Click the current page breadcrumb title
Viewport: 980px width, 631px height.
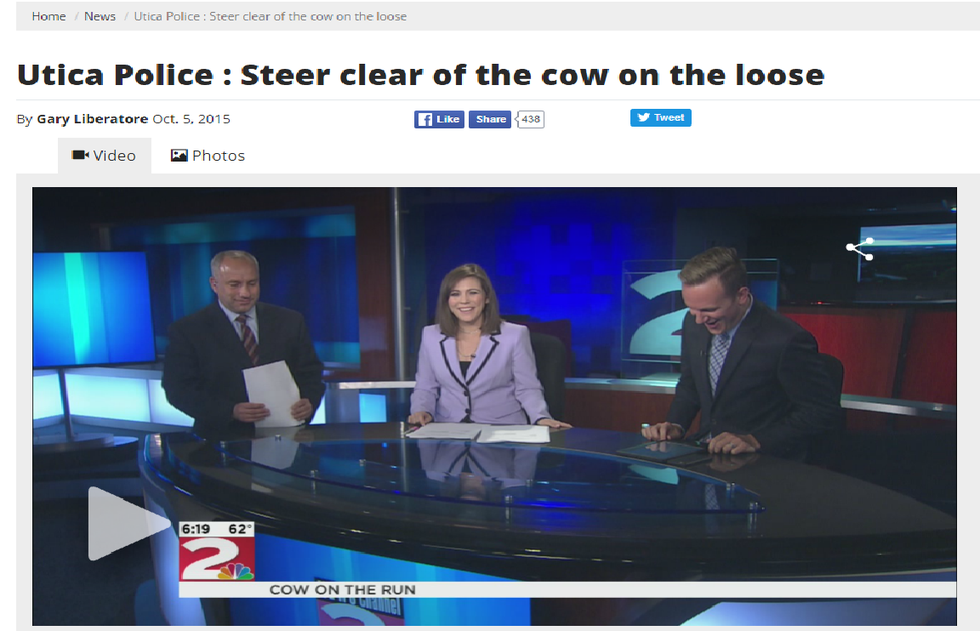pos(270,16)
